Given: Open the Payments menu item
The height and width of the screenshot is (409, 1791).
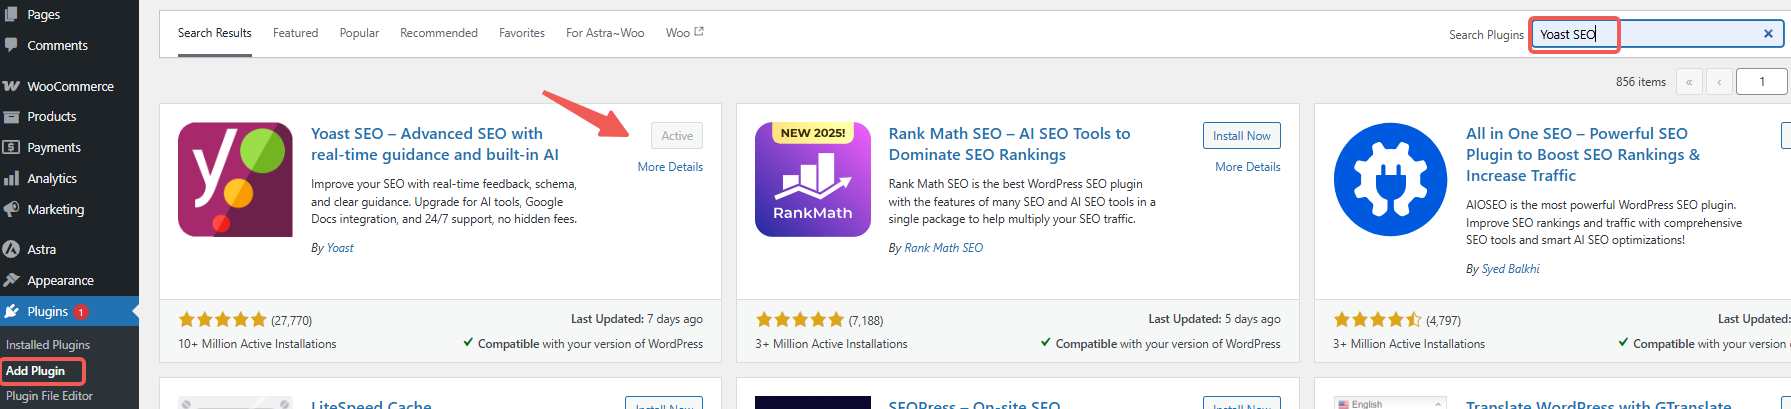Looking at the screenshot, I should [54, 147].
